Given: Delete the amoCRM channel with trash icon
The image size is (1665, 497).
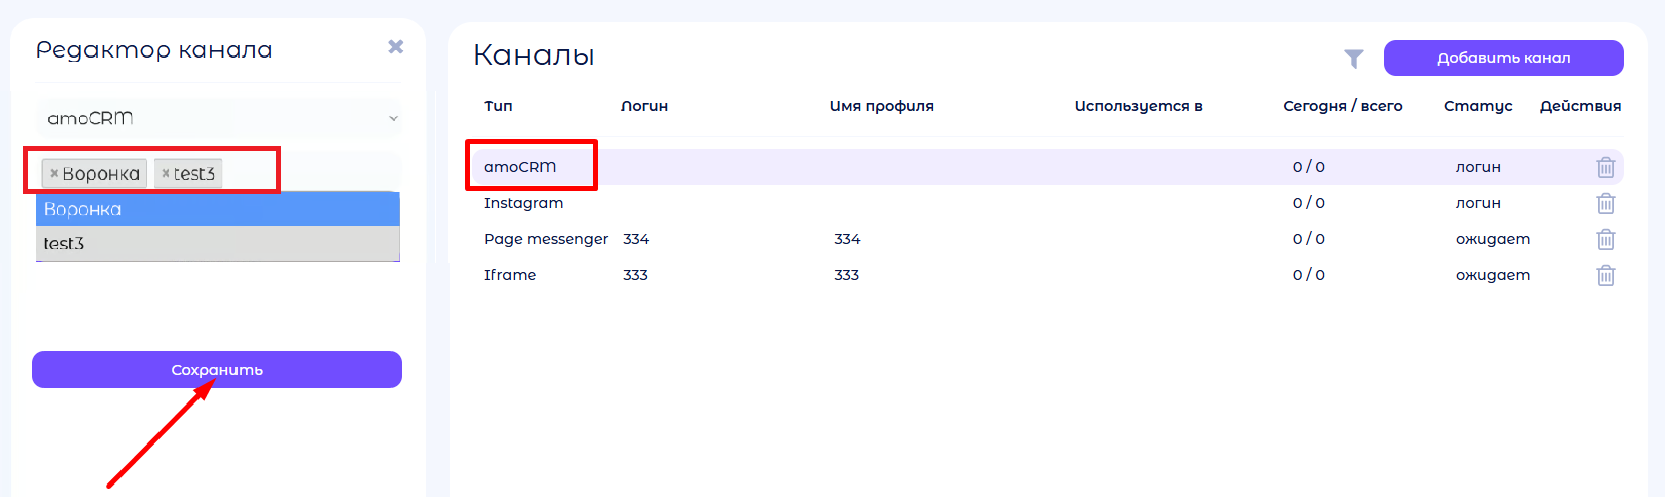Looking at the screenshot, I should pyautogui.click(x=1605, y=167).
